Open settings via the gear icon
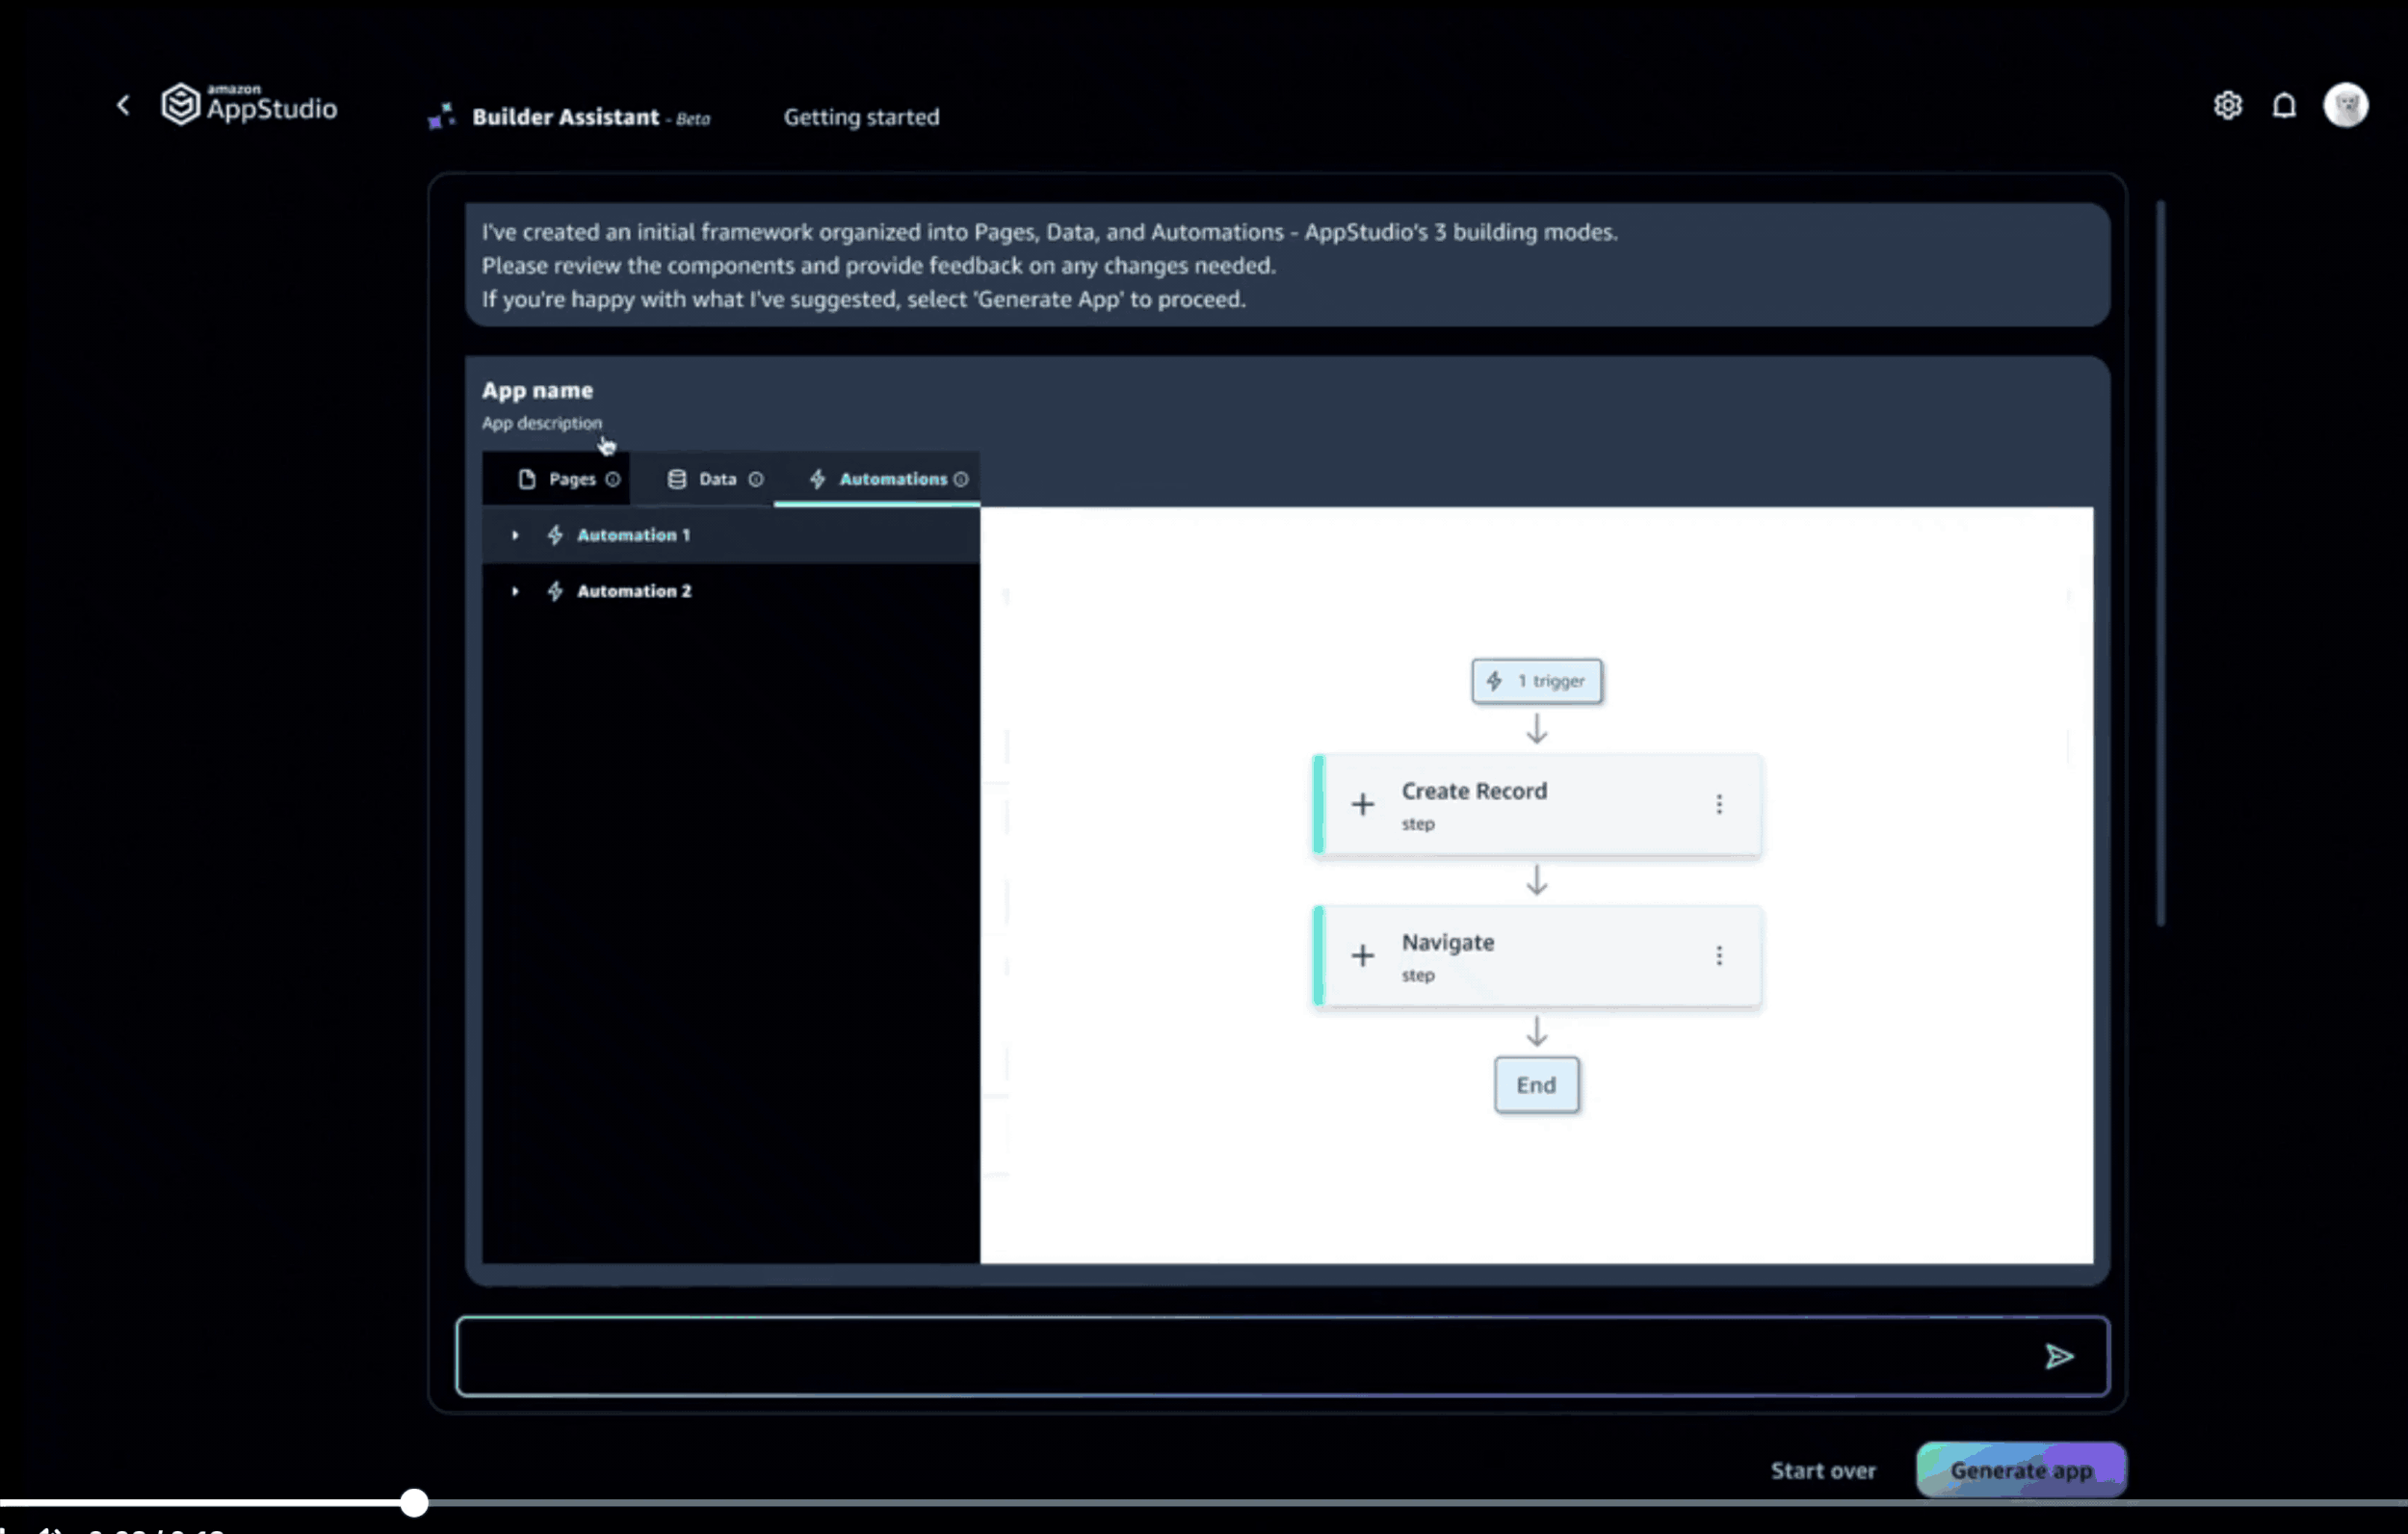The width and height of the screenshot is (2408, 1534). coord(2227,105)
